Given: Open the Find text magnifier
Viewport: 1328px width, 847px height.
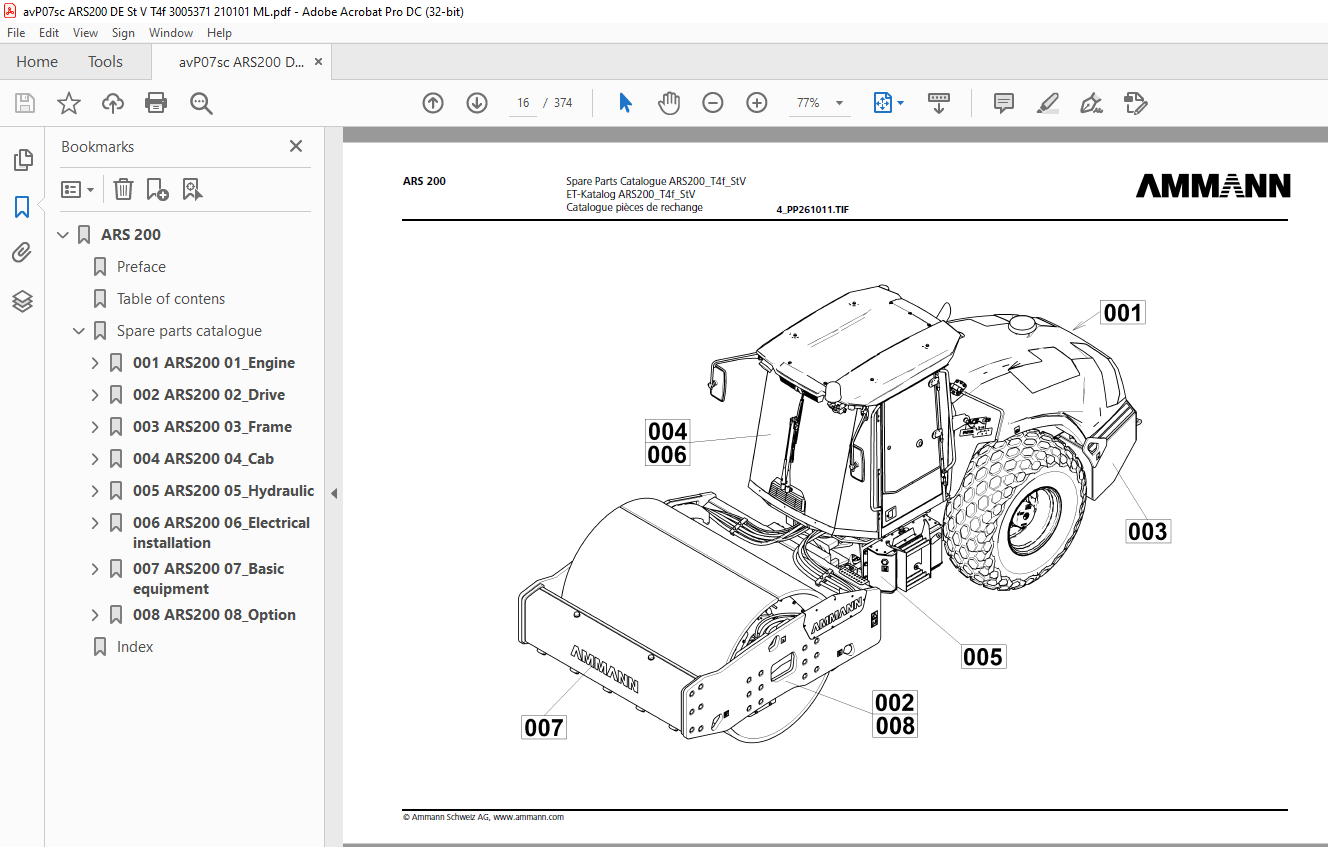Looking at the screenshot, I should coord(201,103).
